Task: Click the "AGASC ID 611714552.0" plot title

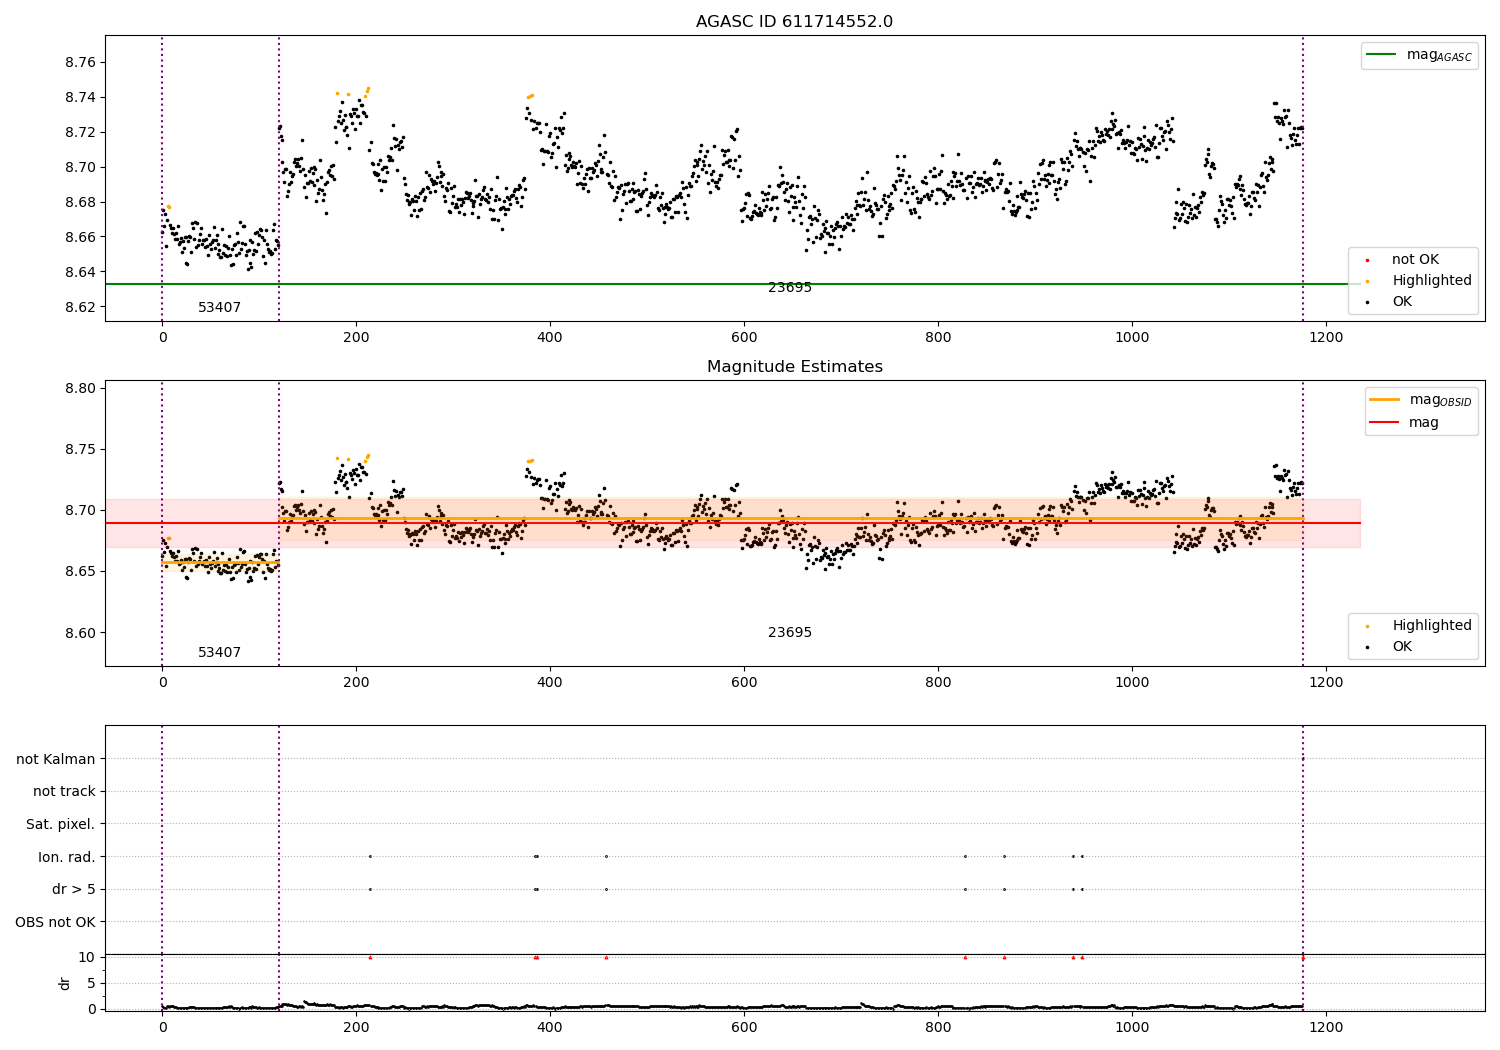Action: pyautogui.click(x=794, y=22)
